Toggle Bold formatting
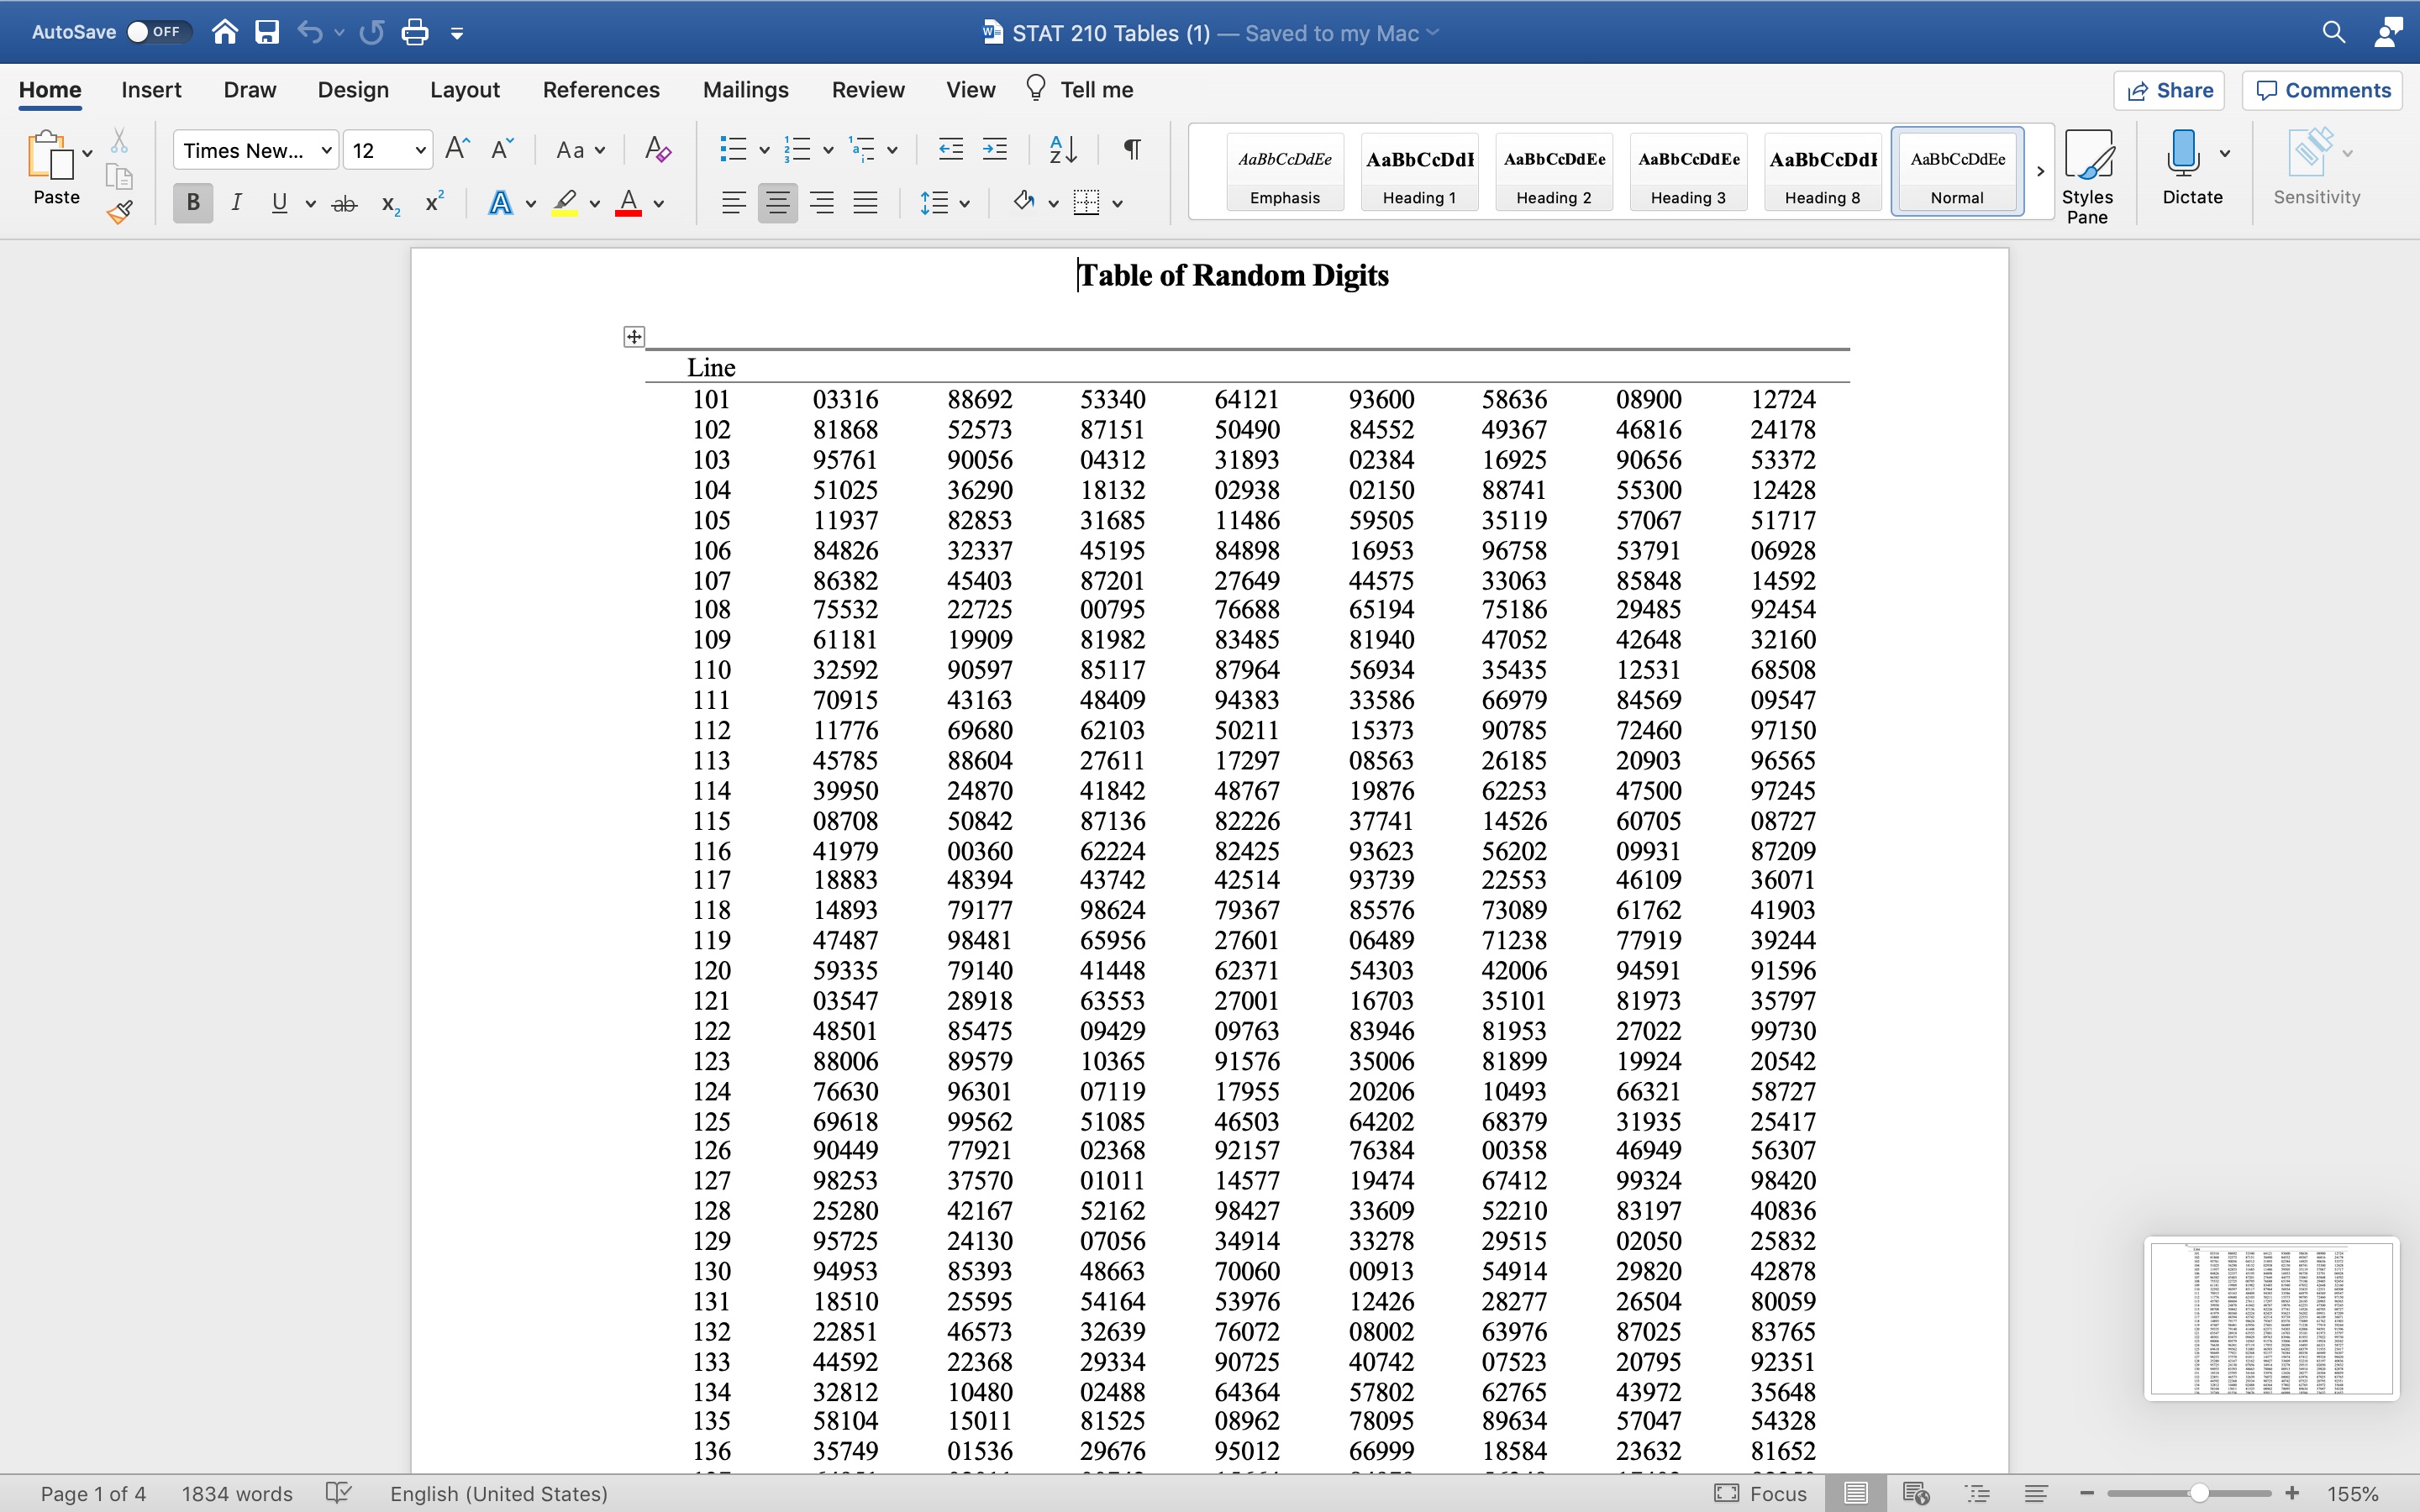2420x1512 pixels. coord(193,203)
